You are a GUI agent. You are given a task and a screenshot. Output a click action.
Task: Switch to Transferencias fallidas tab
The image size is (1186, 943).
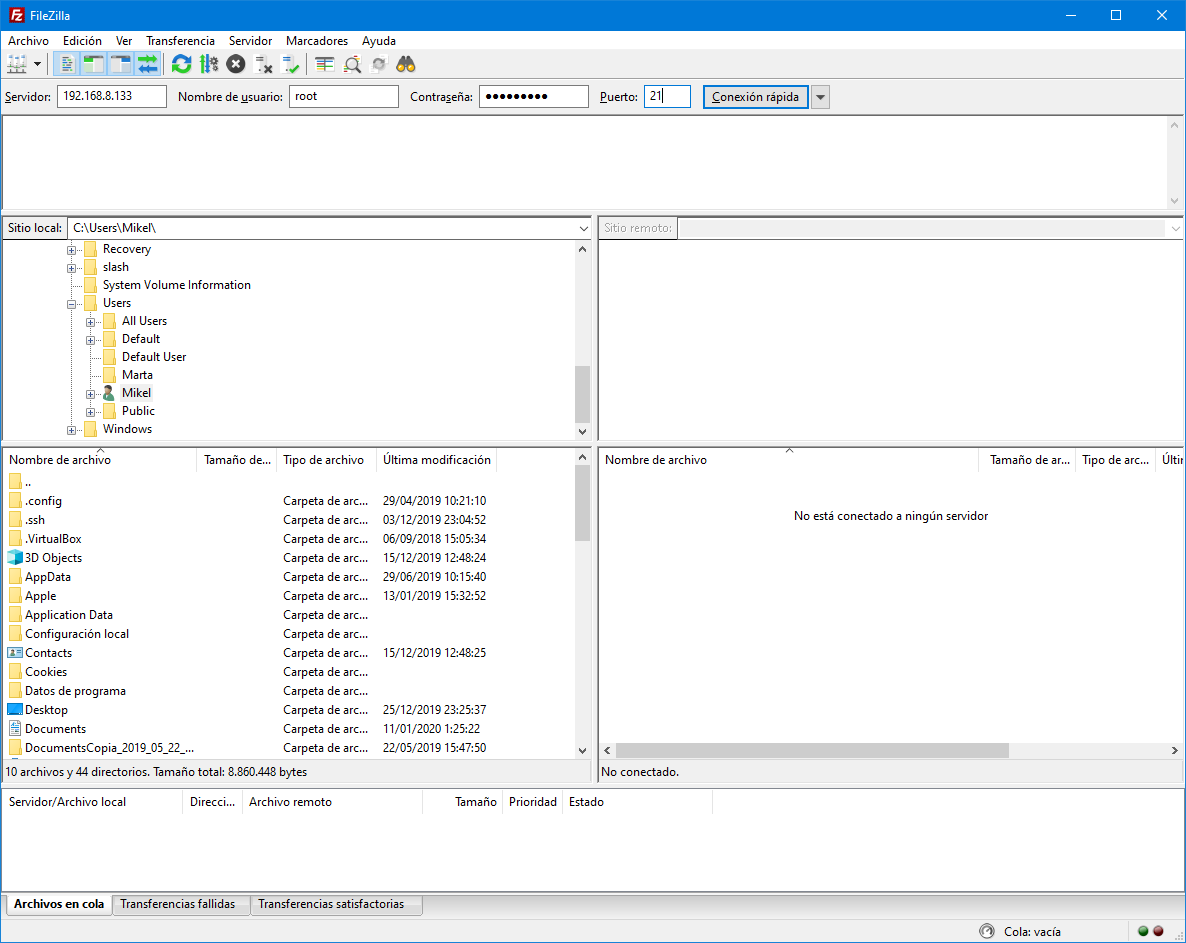pyautogui.click(x=178, y=904)
